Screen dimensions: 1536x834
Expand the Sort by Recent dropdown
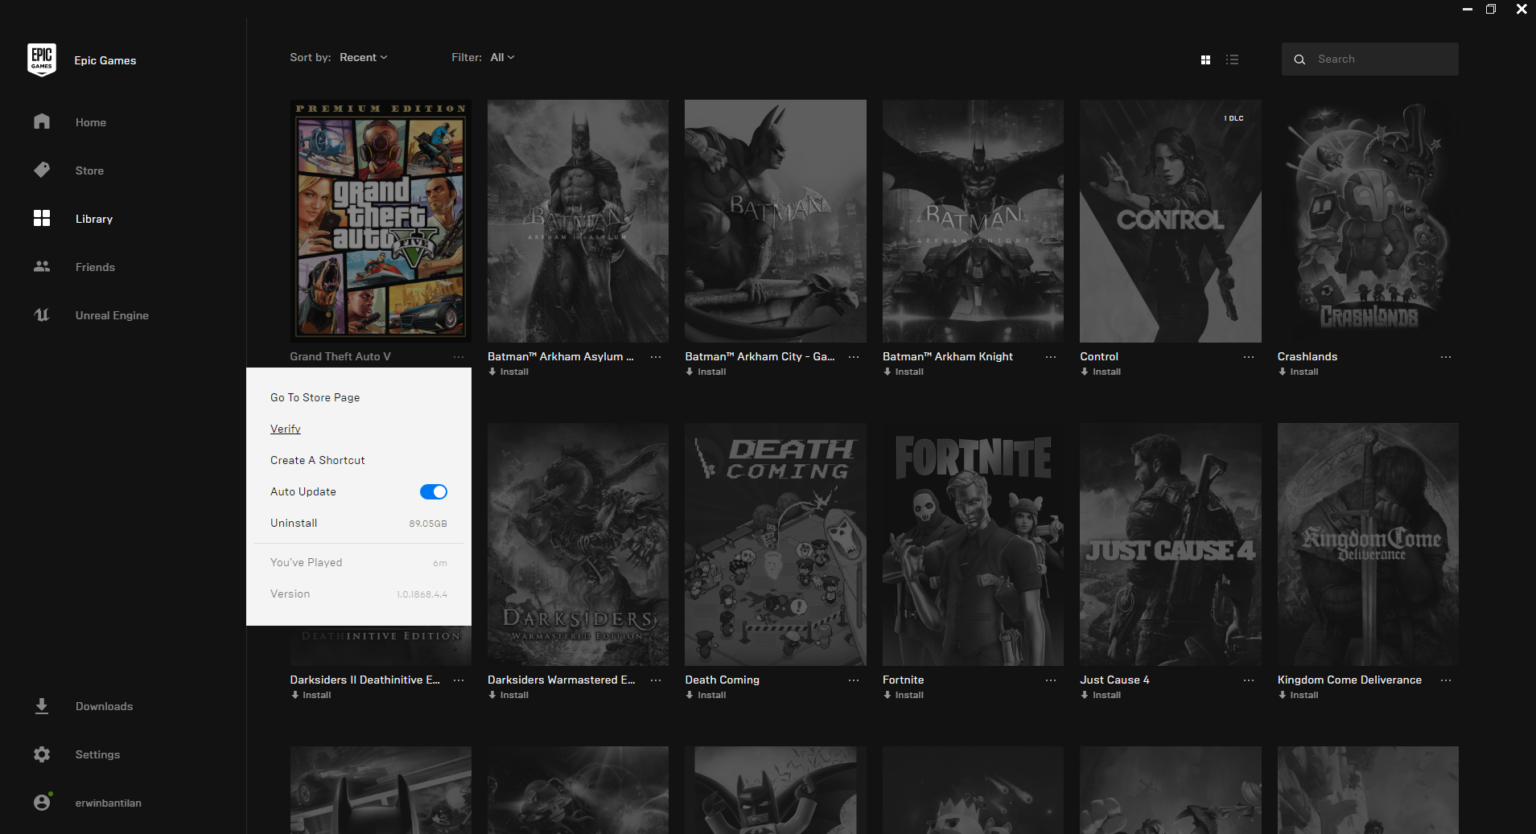363,58
